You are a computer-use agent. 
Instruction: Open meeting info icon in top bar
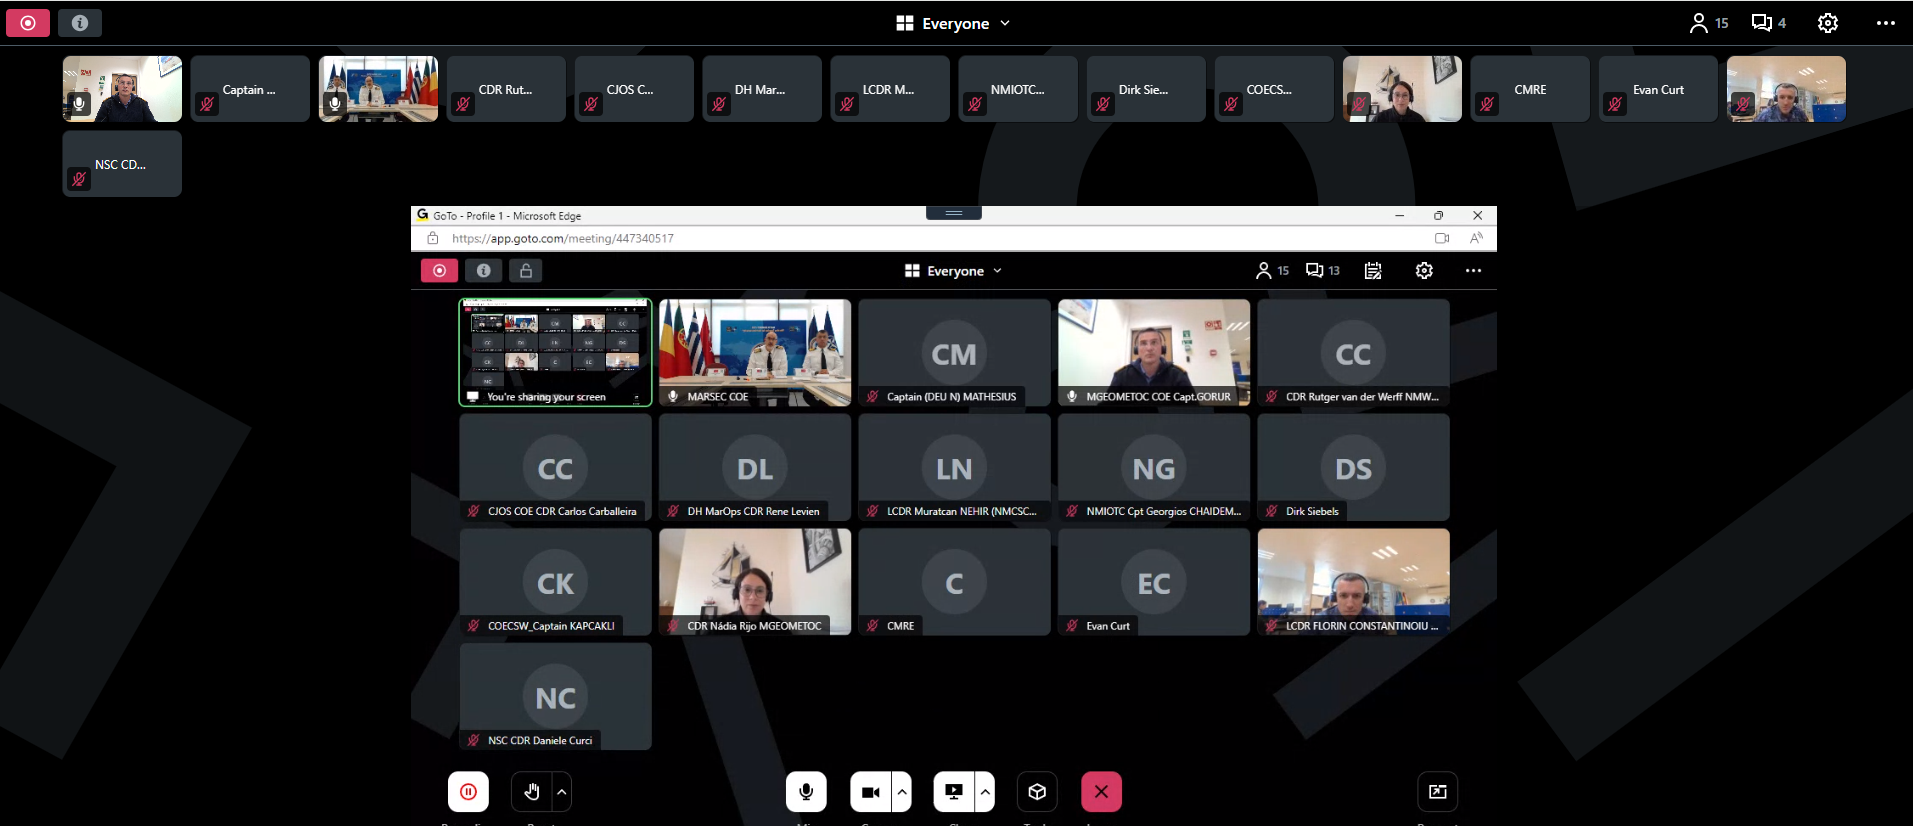(80, 23)
